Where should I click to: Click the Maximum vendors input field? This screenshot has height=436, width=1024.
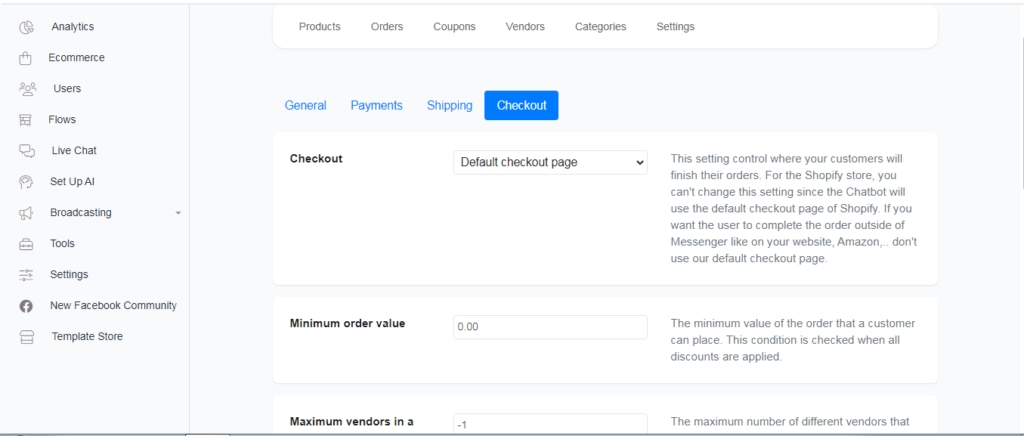(x=550, y=424)
